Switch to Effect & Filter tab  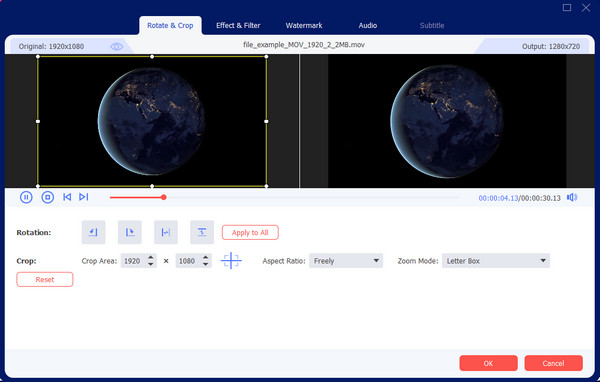coord(238,25)
